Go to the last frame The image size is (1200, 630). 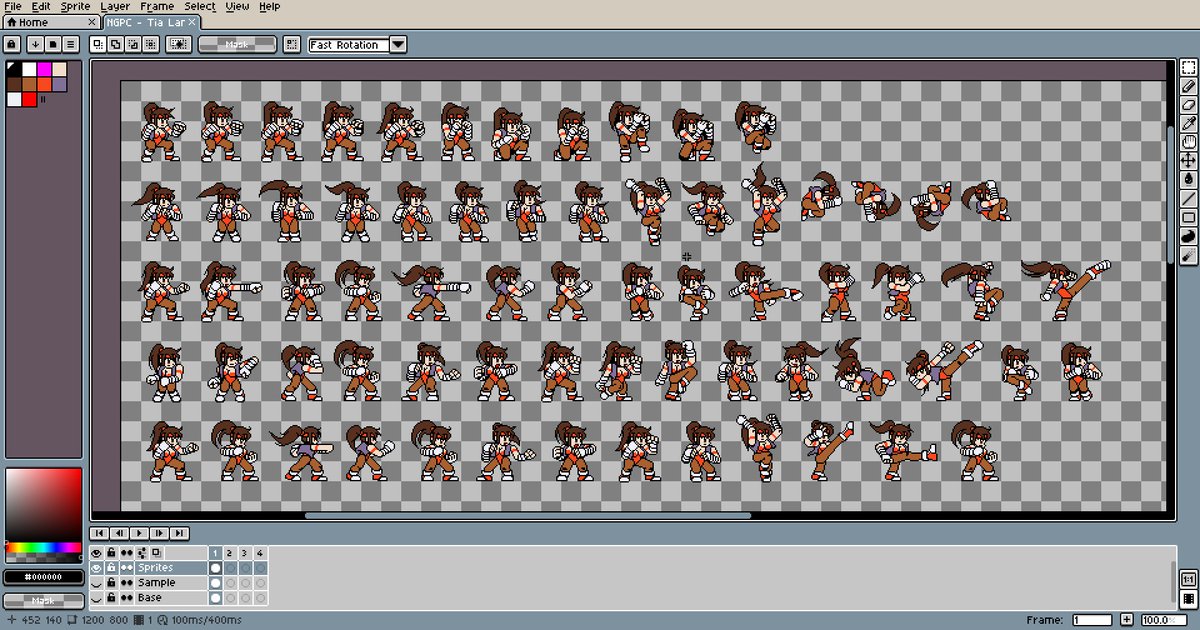179,534
